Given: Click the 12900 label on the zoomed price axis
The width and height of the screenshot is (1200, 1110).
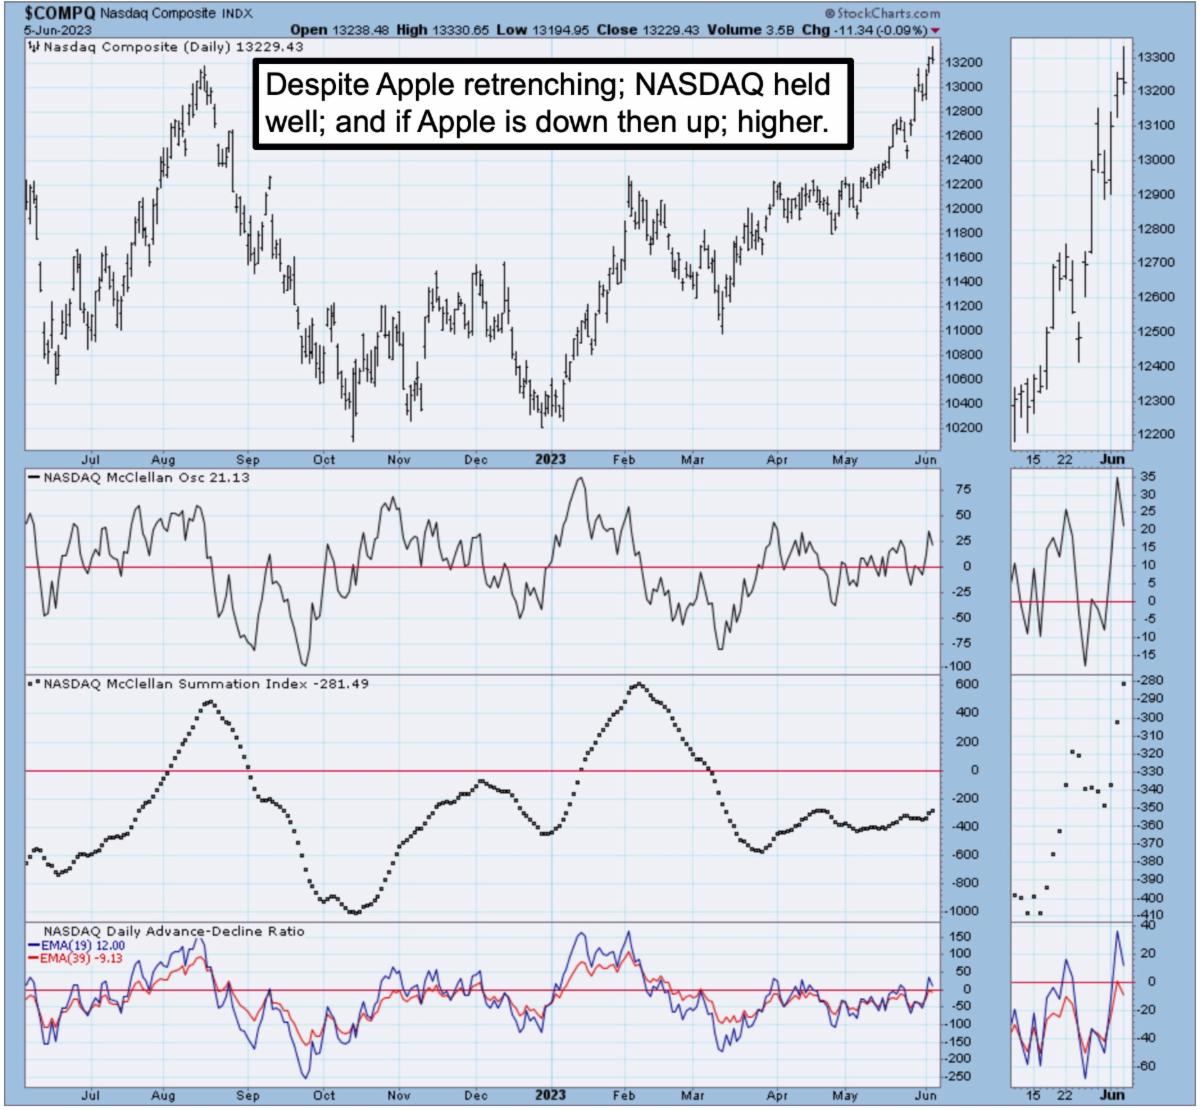Looking at the screenshot, I should [x=1158, y=194].
